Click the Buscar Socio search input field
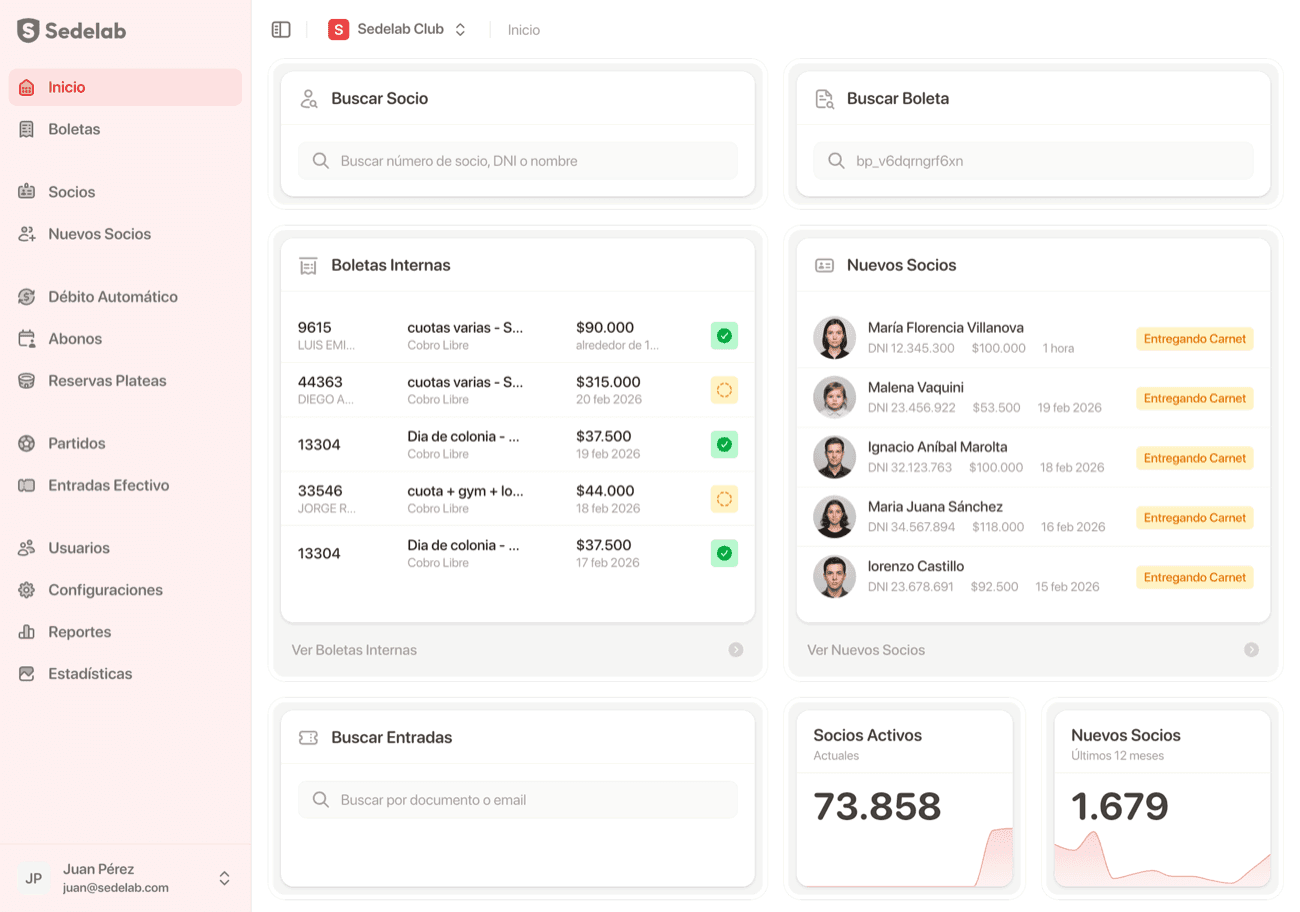1300x912 pixels. (517, 160)
